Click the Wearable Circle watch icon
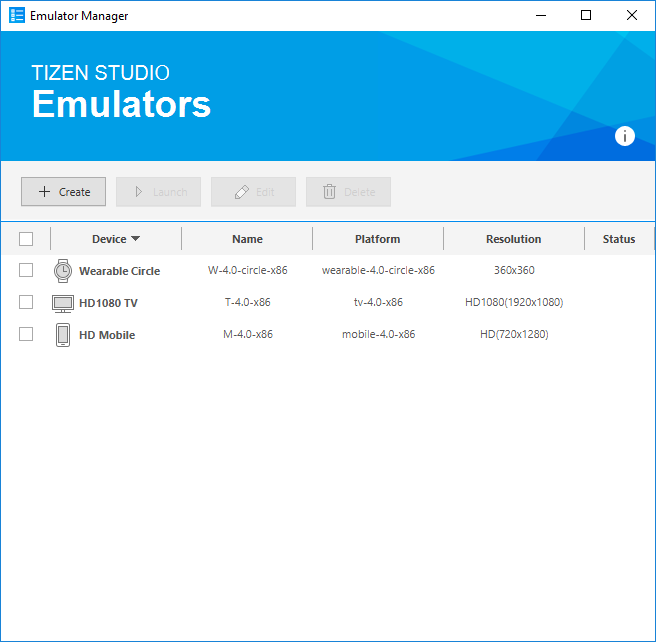656x642 pixels. tap(63, 271)
